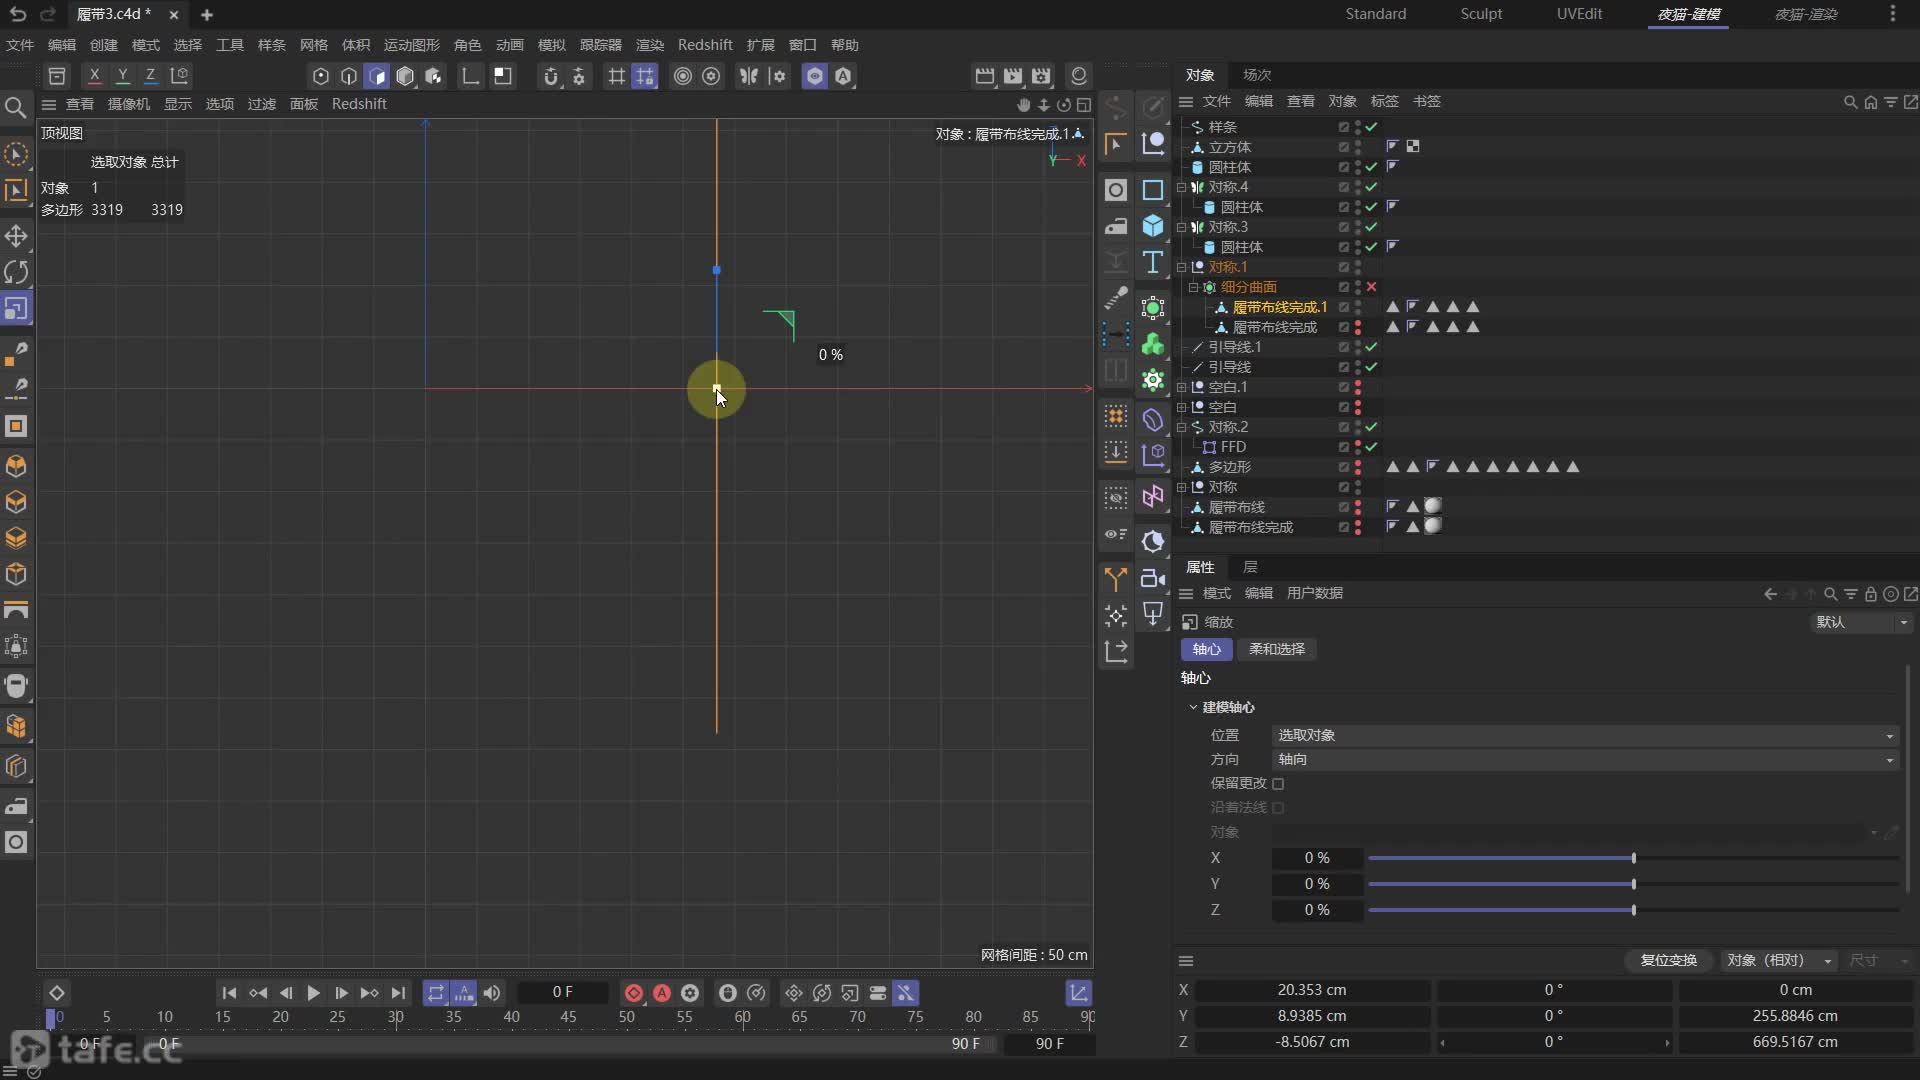Open the 用户数据 menu in attributes

1314,594
